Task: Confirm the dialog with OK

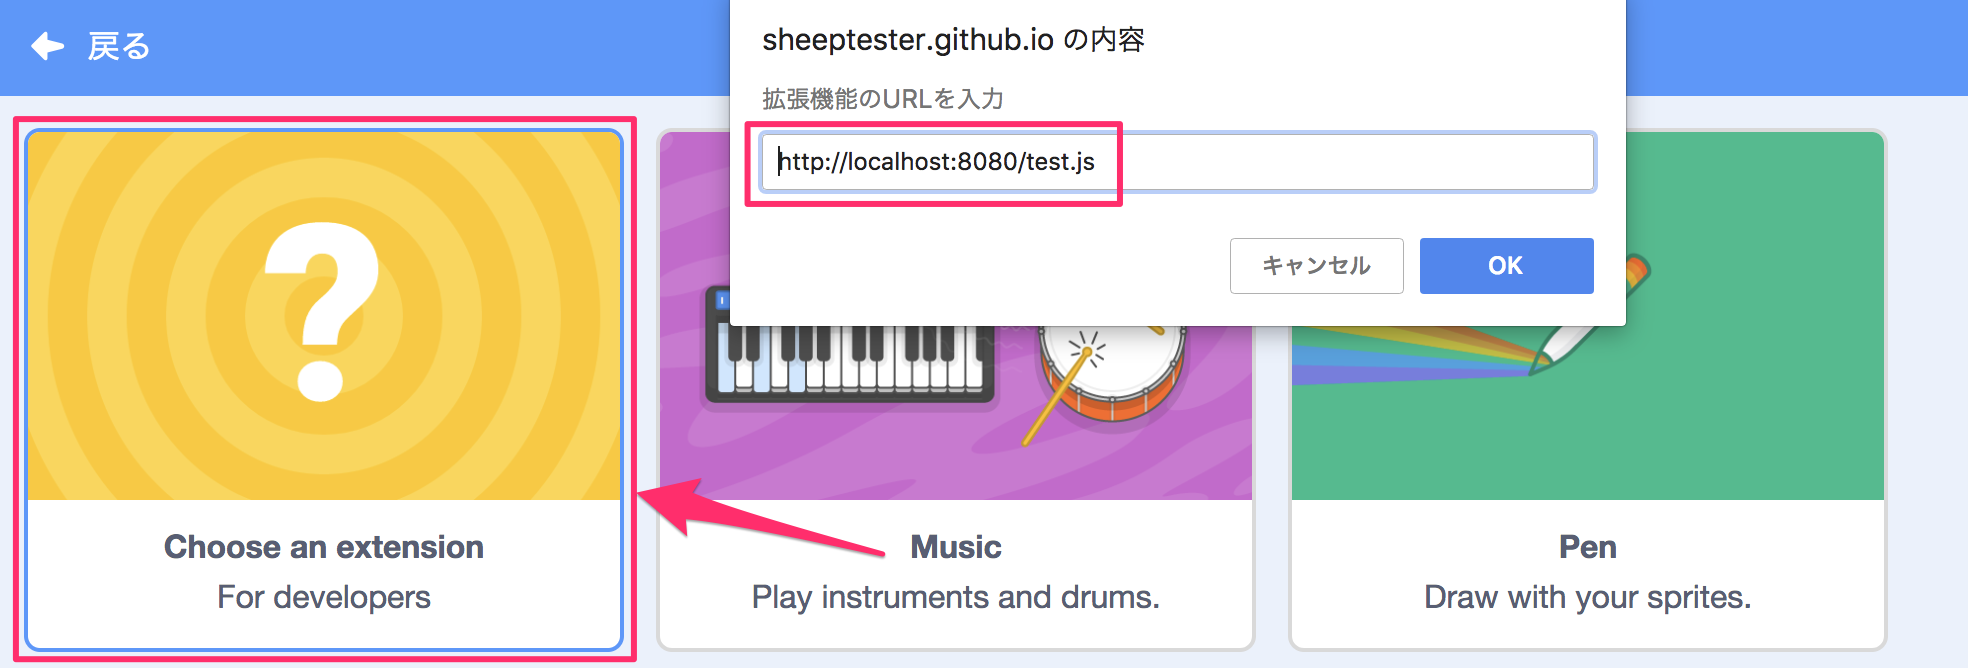Action: click(x=1506, y=266)
